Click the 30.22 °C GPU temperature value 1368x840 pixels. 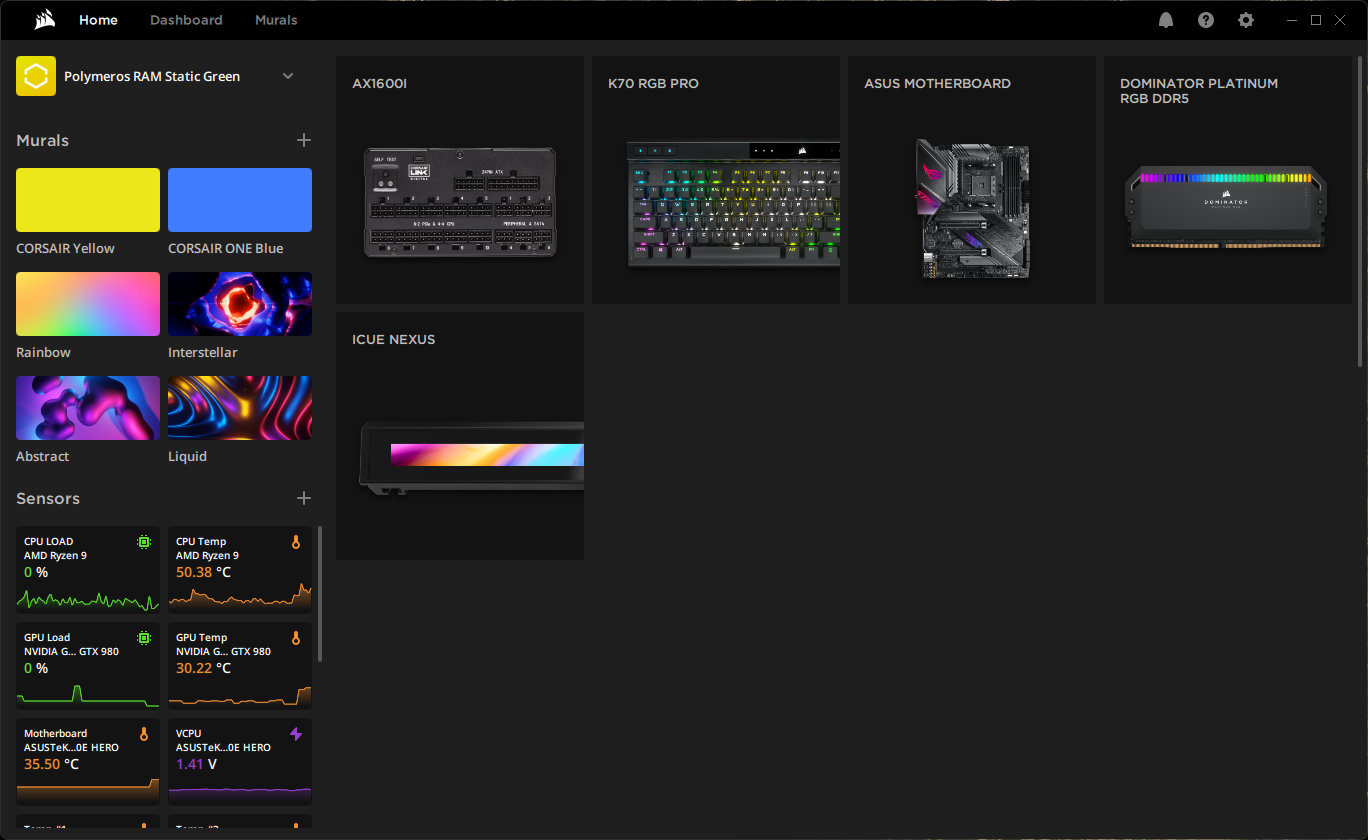(x=204, y=668)
